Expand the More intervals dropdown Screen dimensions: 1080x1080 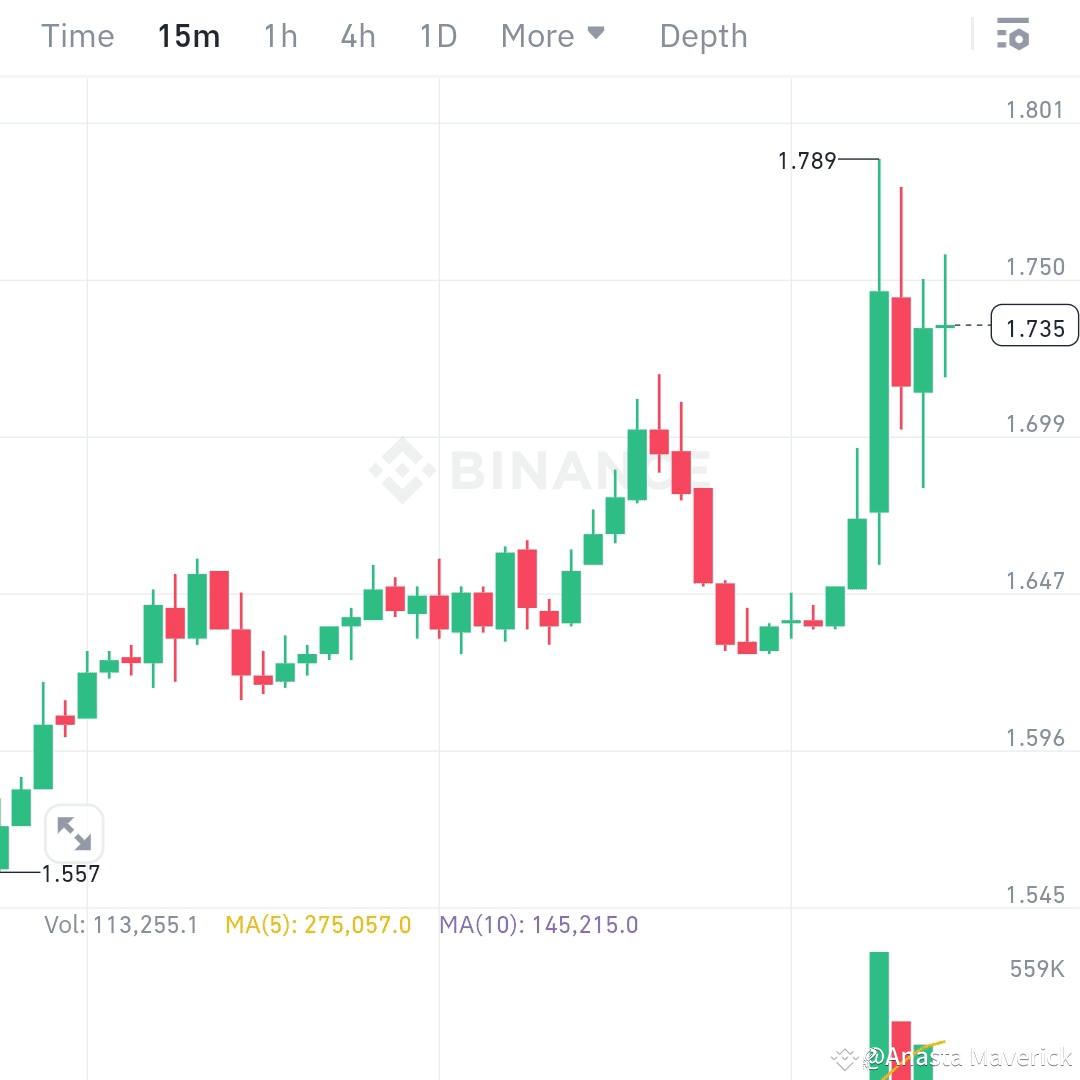554,35
